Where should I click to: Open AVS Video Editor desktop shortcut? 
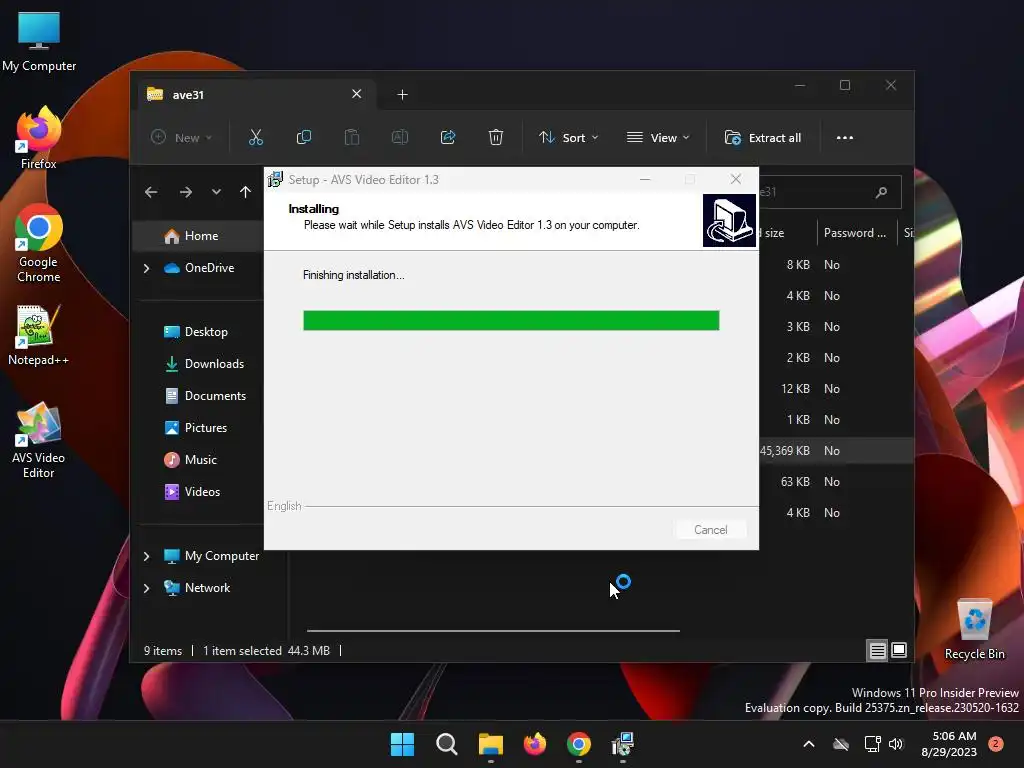(39, 440)
